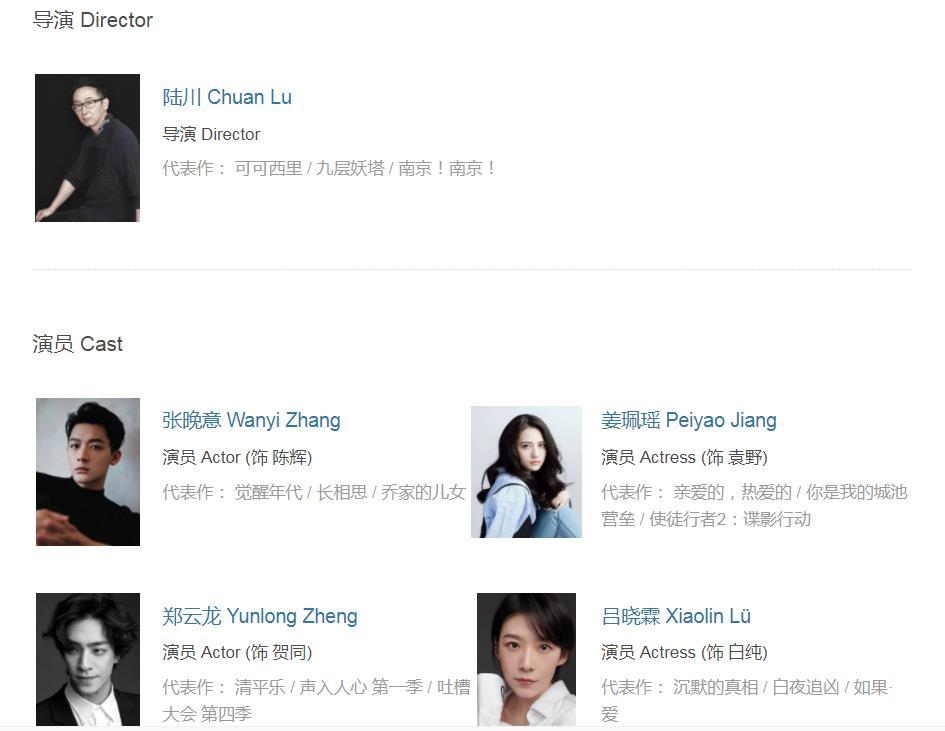Viewport: 945px width, 731px height.
Task: Click Xiaolin Lü's portrait thumbnail
Action: 526,659
